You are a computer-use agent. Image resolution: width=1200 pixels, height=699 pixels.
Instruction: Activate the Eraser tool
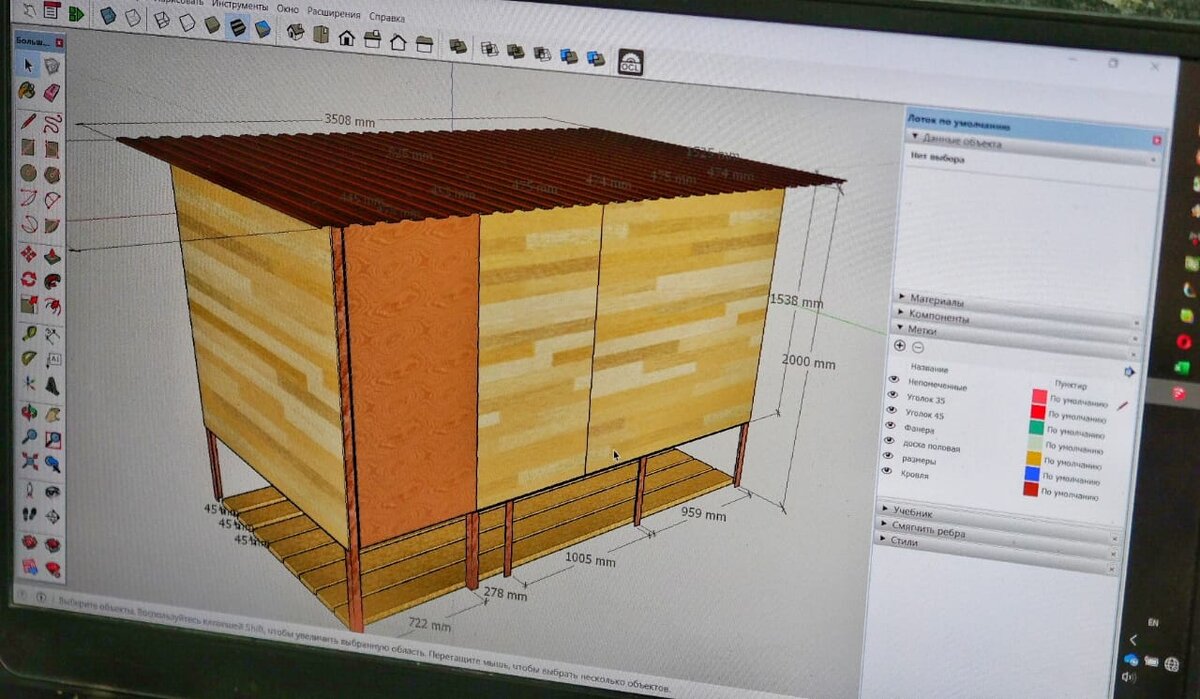point(53,91)
